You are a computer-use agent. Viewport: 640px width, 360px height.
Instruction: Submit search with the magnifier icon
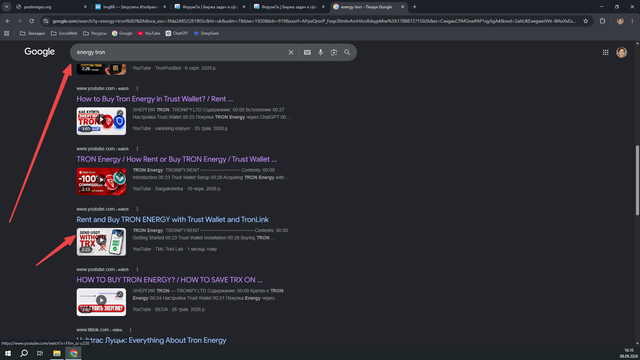pyautogui.click(x=347, y=52)
